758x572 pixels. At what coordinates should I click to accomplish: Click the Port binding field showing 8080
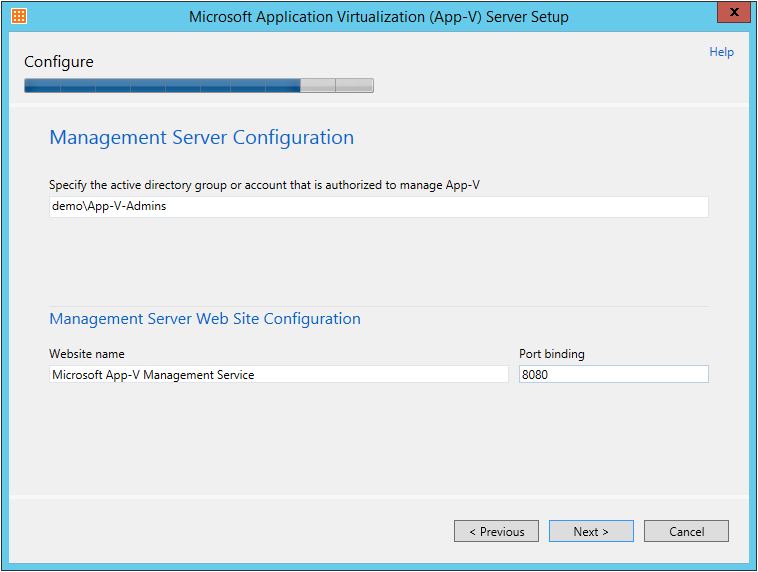pyautogui.click(x=613, y=375)
